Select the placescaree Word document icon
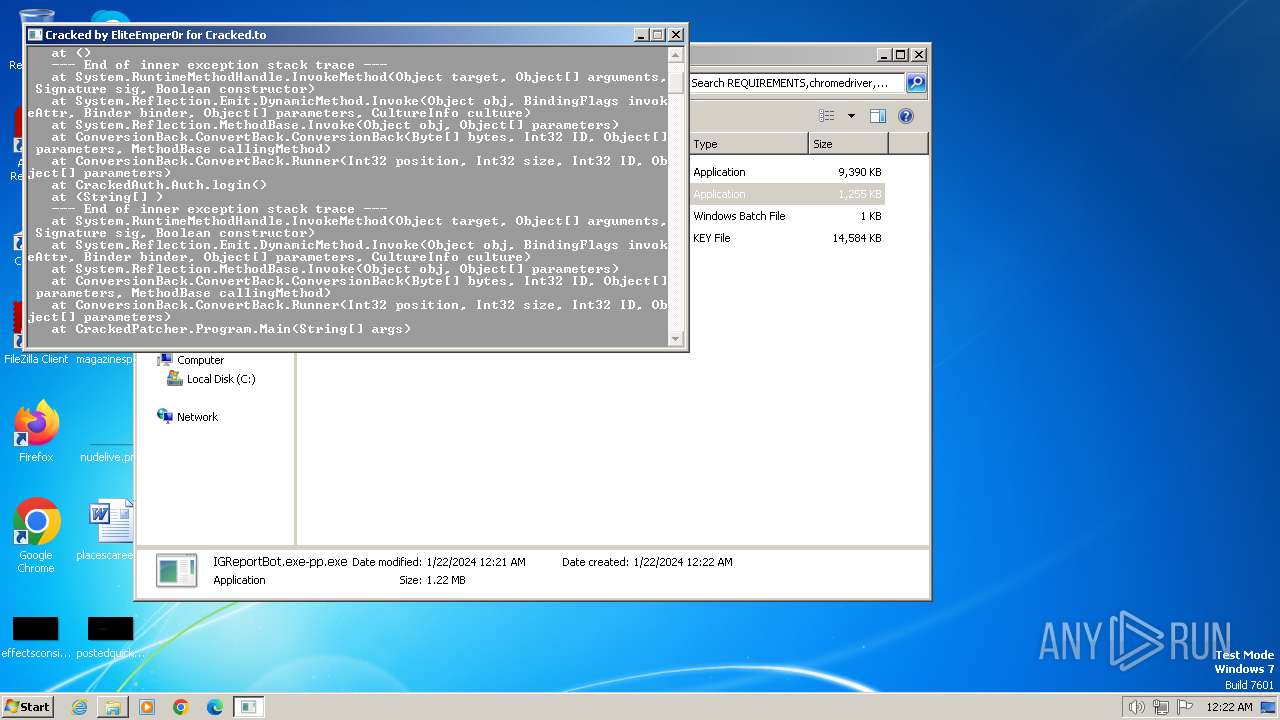Viewport: 1280px width, 720px height. [108, 530]
